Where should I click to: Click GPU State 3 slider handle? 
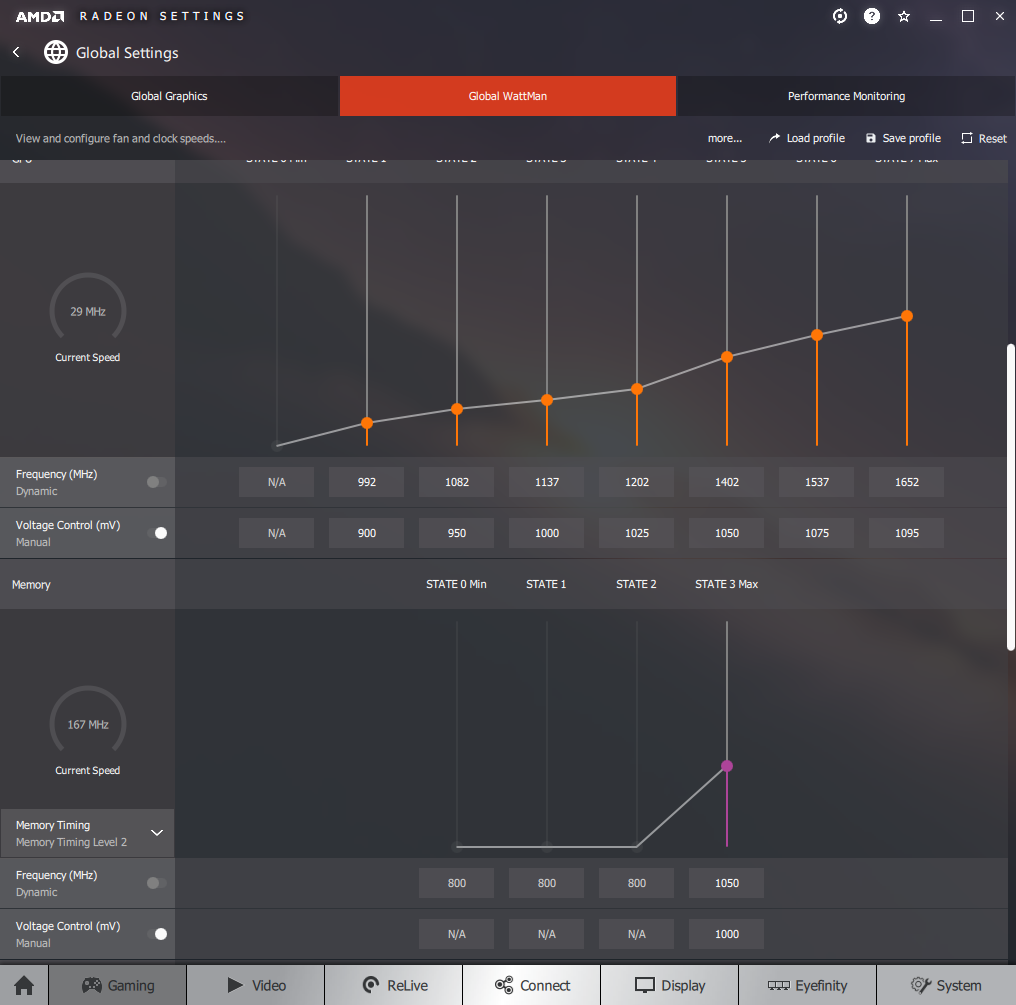(x=547, y=400)
